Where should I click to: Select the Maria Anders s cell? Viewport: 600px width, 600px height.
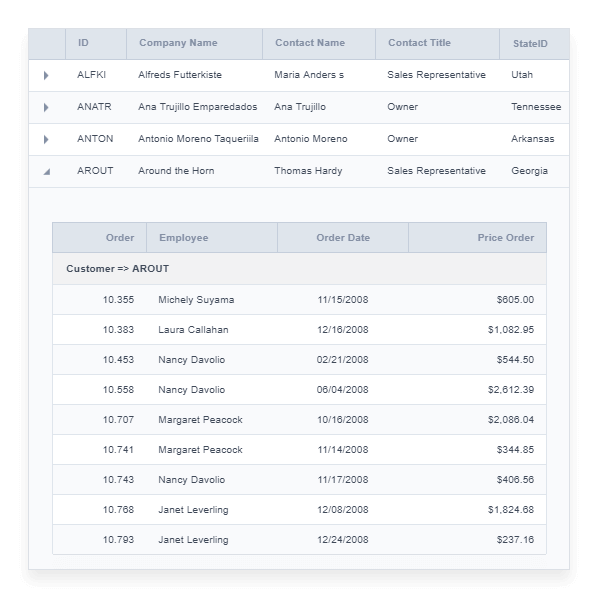click(x=319, y=75)
